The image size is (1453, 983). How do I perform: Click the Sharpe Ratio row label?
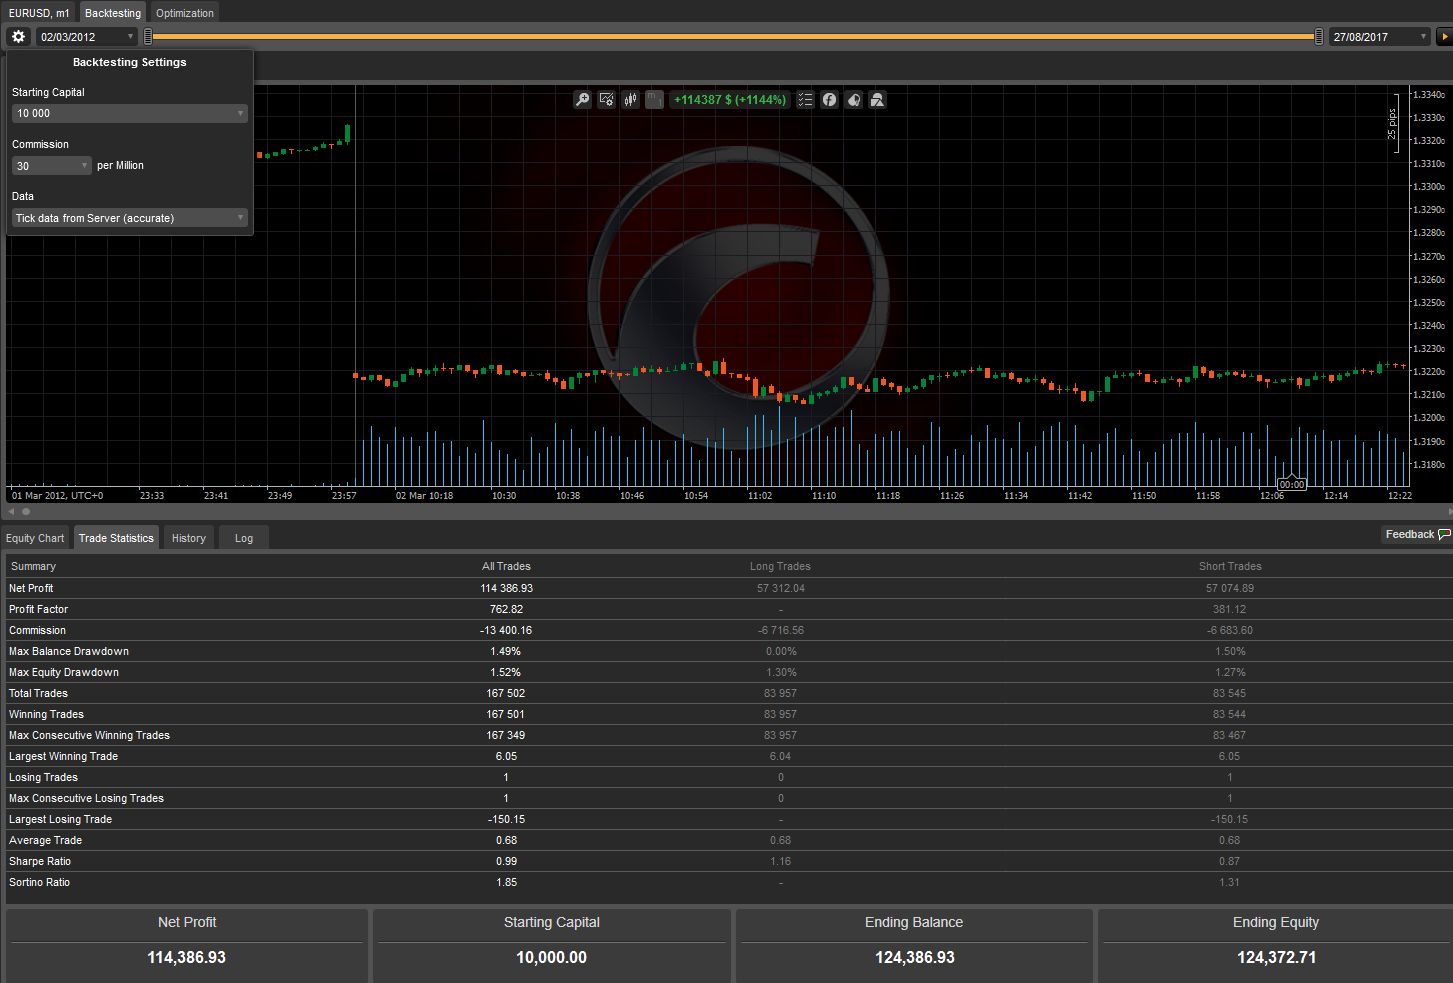click(40, 862)
